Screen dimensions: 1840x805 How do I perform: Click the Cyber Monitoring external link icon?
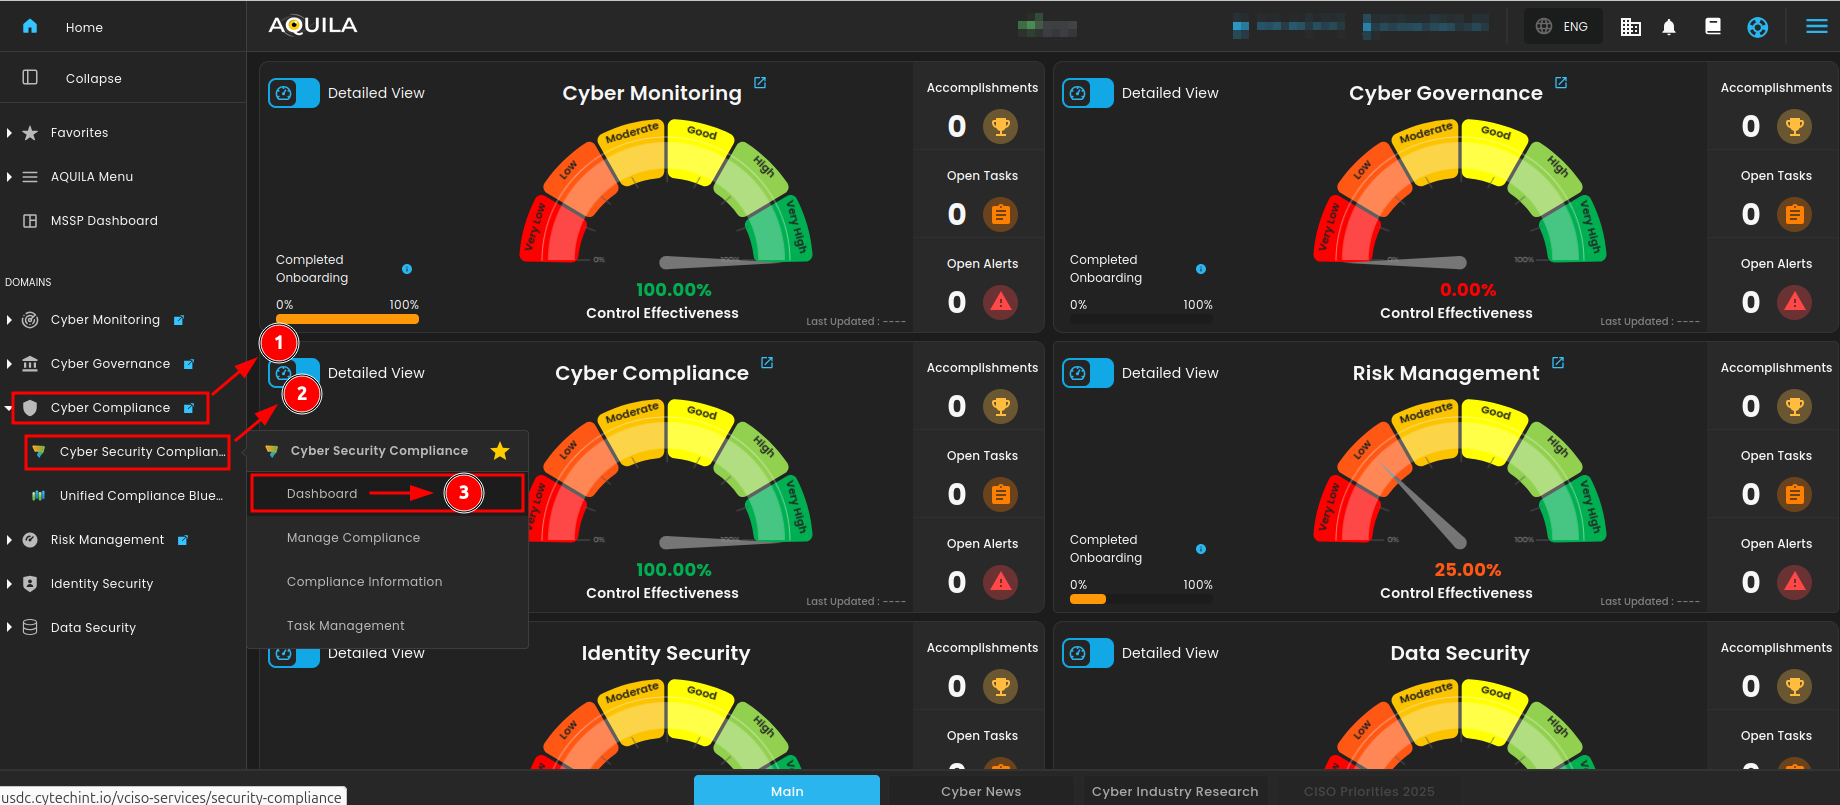pyautogui.click(x=760, y=83)
